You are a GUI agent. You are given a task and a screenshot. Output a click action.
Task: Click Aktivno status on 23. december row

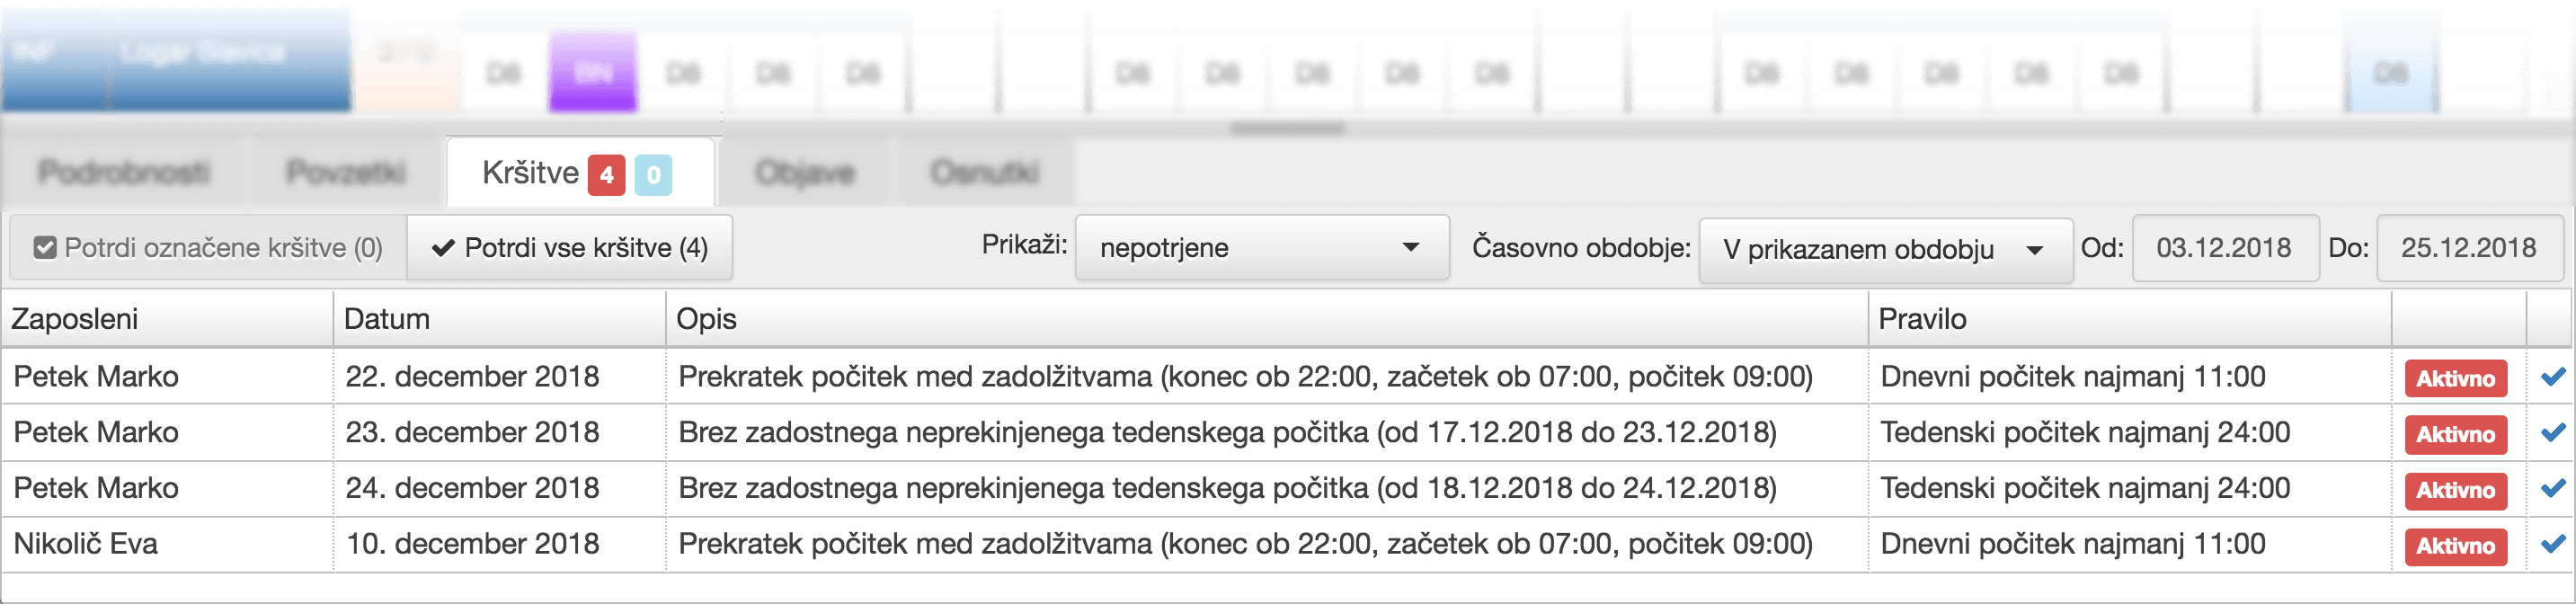pyautogui.click(x=2455, y=435)
